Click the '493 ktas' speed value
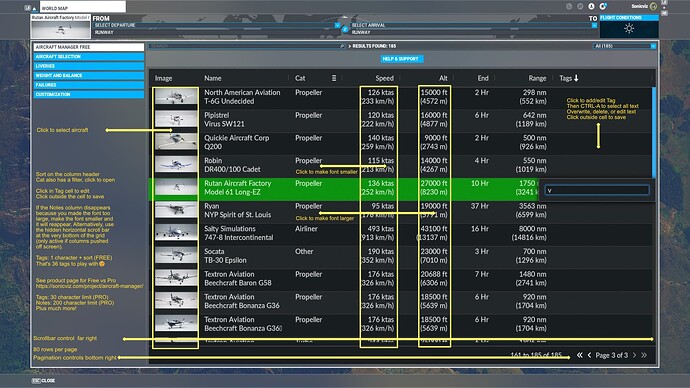 [381, 229]
